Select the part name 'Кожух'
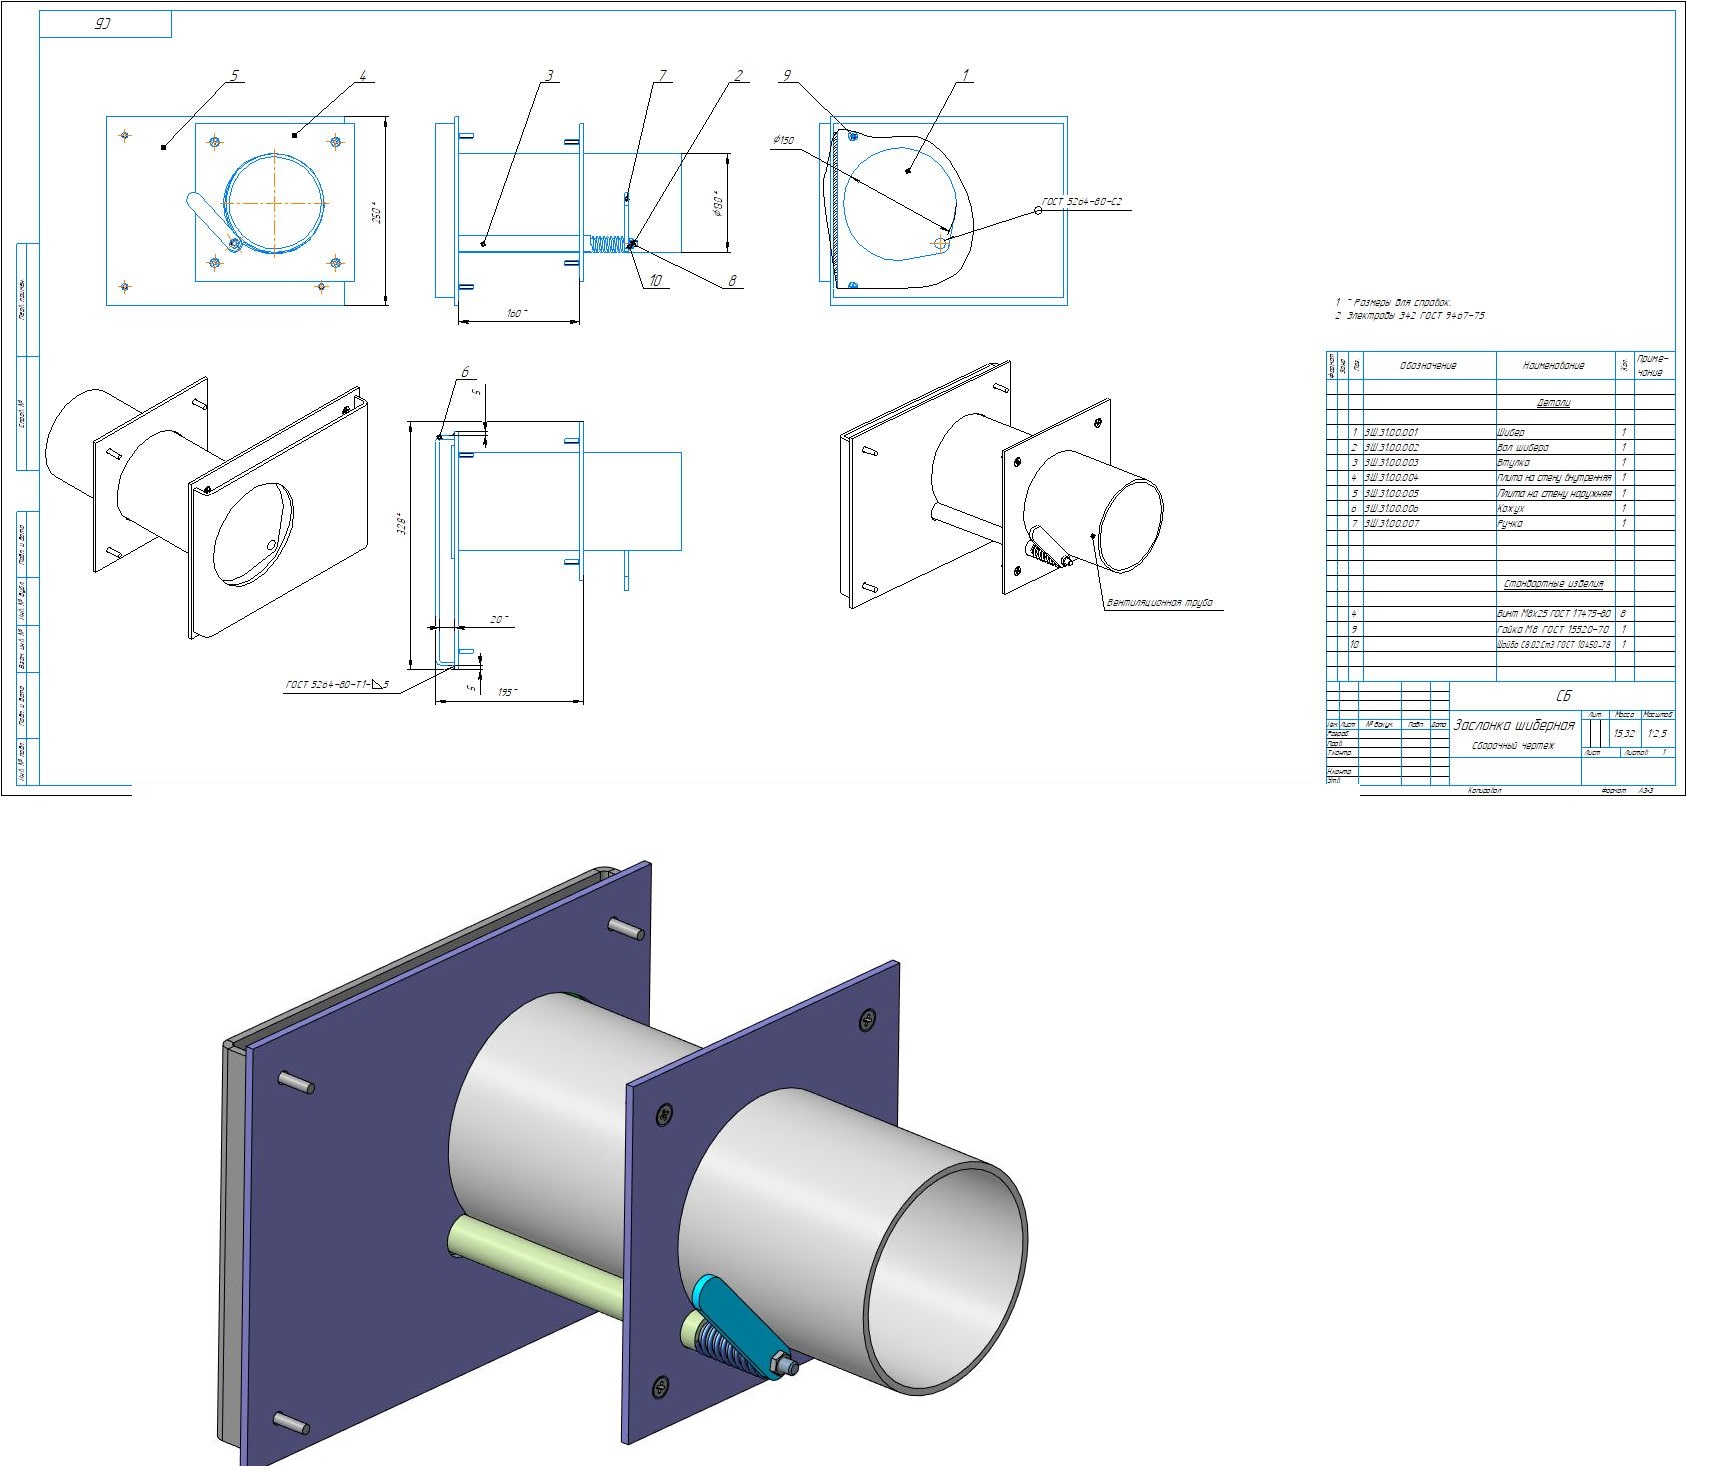This screenshot has height=1480, width=1712. [x=1510, y=509]
